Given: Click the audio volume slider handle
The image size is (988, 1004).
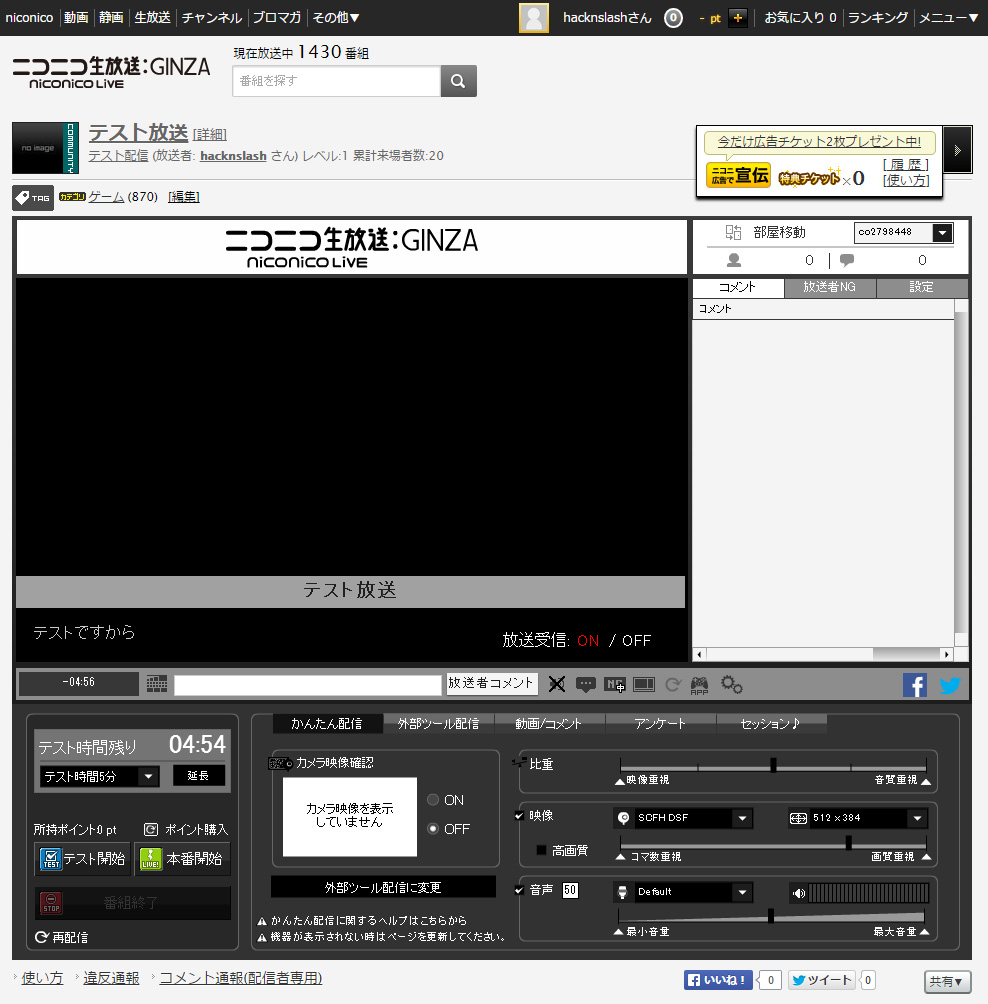Looking at the screenshot, I should (770, 916).
